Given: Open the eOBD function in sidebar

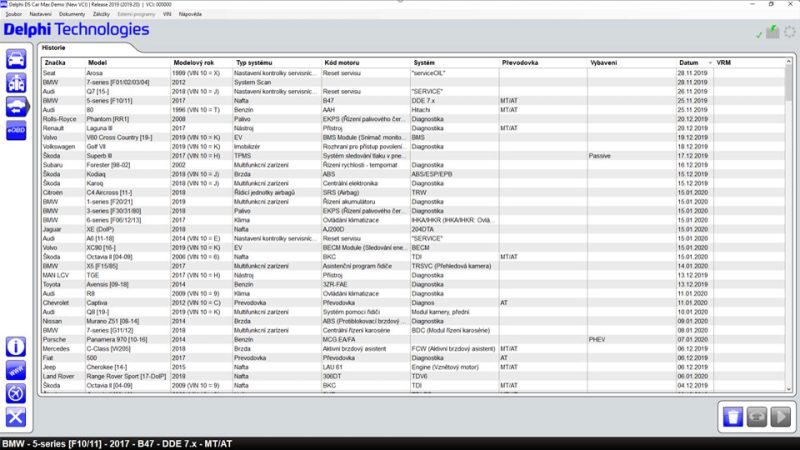Looking at the screenshot, I should click(18, 132).
